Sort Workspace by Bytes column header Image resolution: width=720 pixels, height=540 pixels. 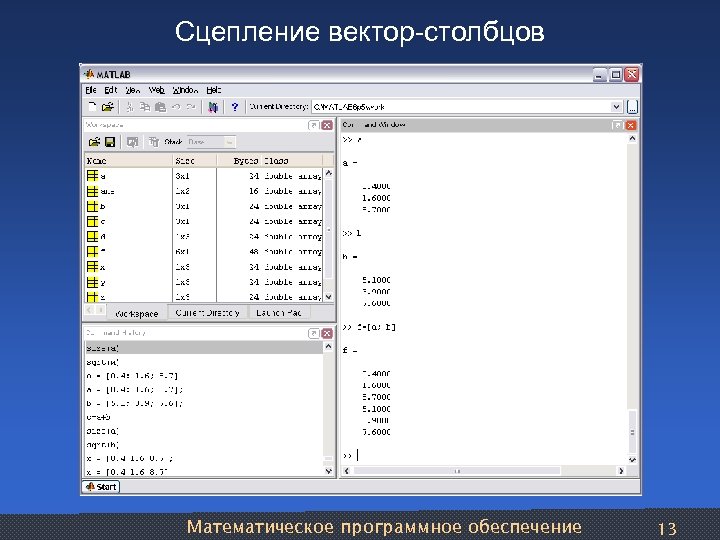(x=239, y=161)
